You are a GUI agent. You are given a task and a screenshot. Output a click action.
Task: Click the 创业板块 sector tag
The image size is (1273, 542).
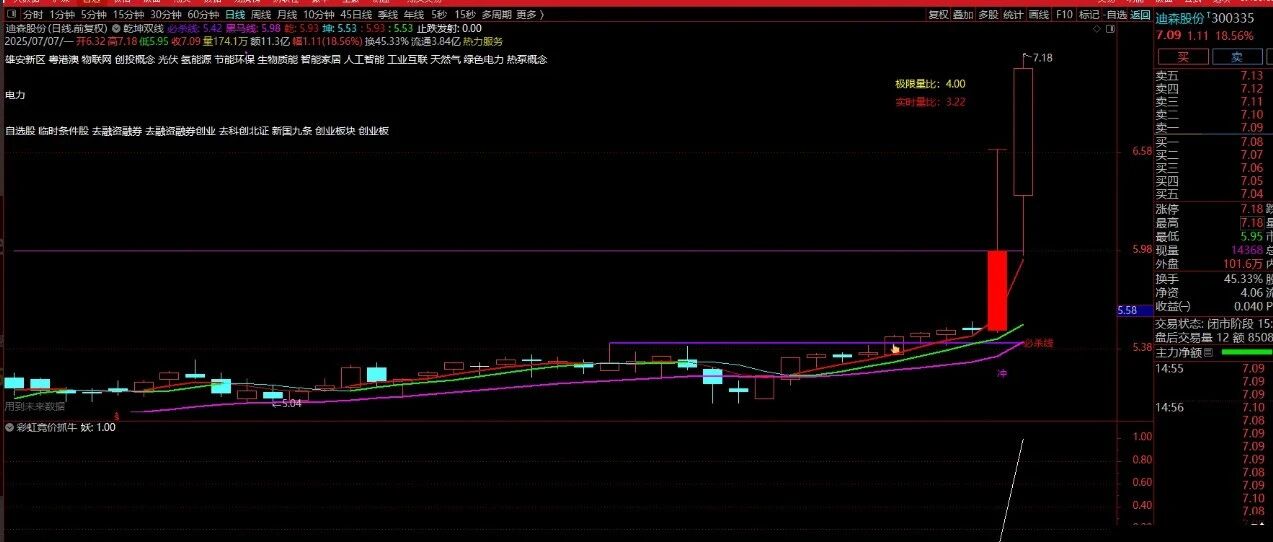tap(335, 131)
